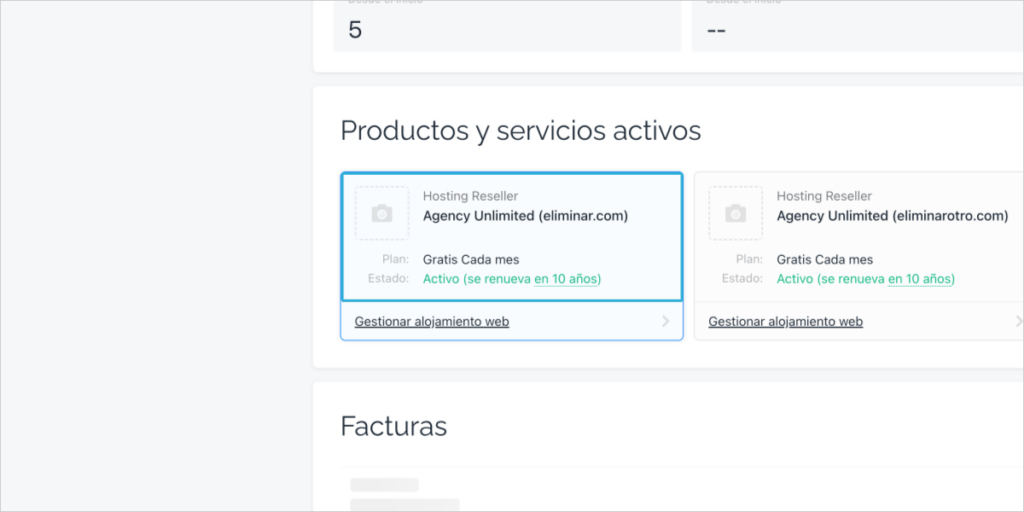The height and width of the screenshot is (512, 1024).
Task: Click the Hosting Reseller label in eliminar.com card
Action: tap(471, 196)
